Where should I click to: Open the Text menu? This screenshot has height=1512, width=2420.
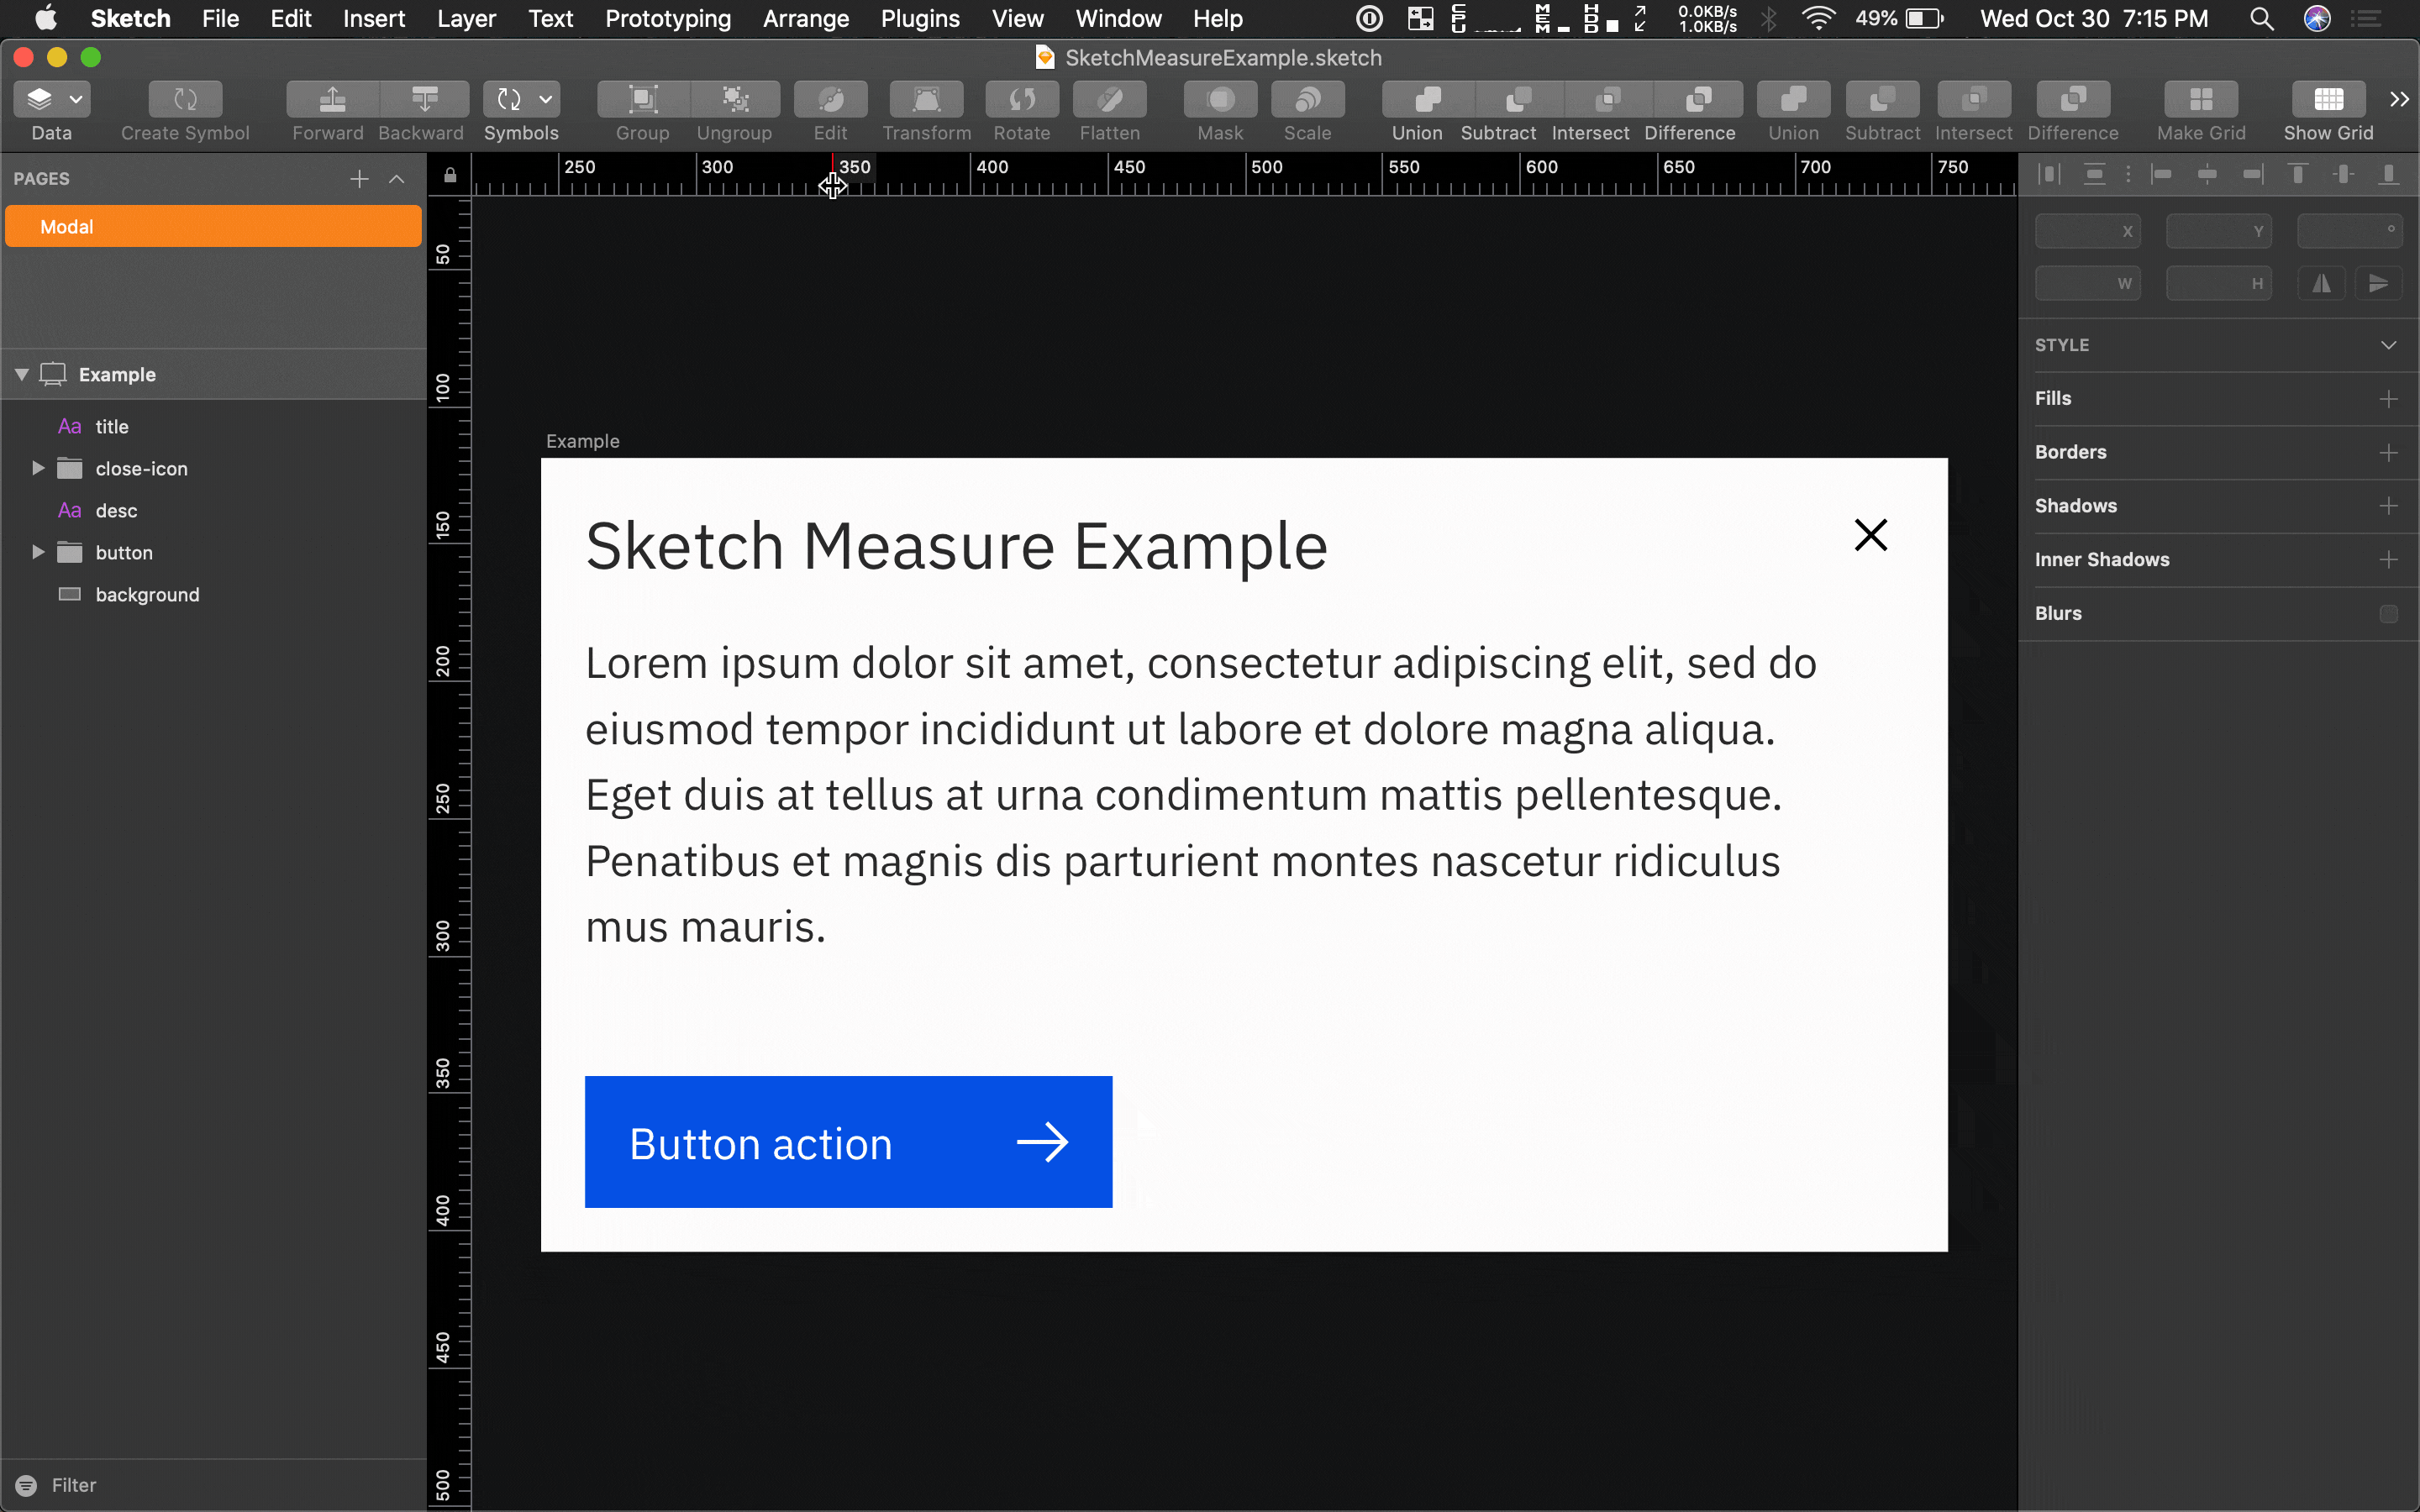[x=550, y=18]
